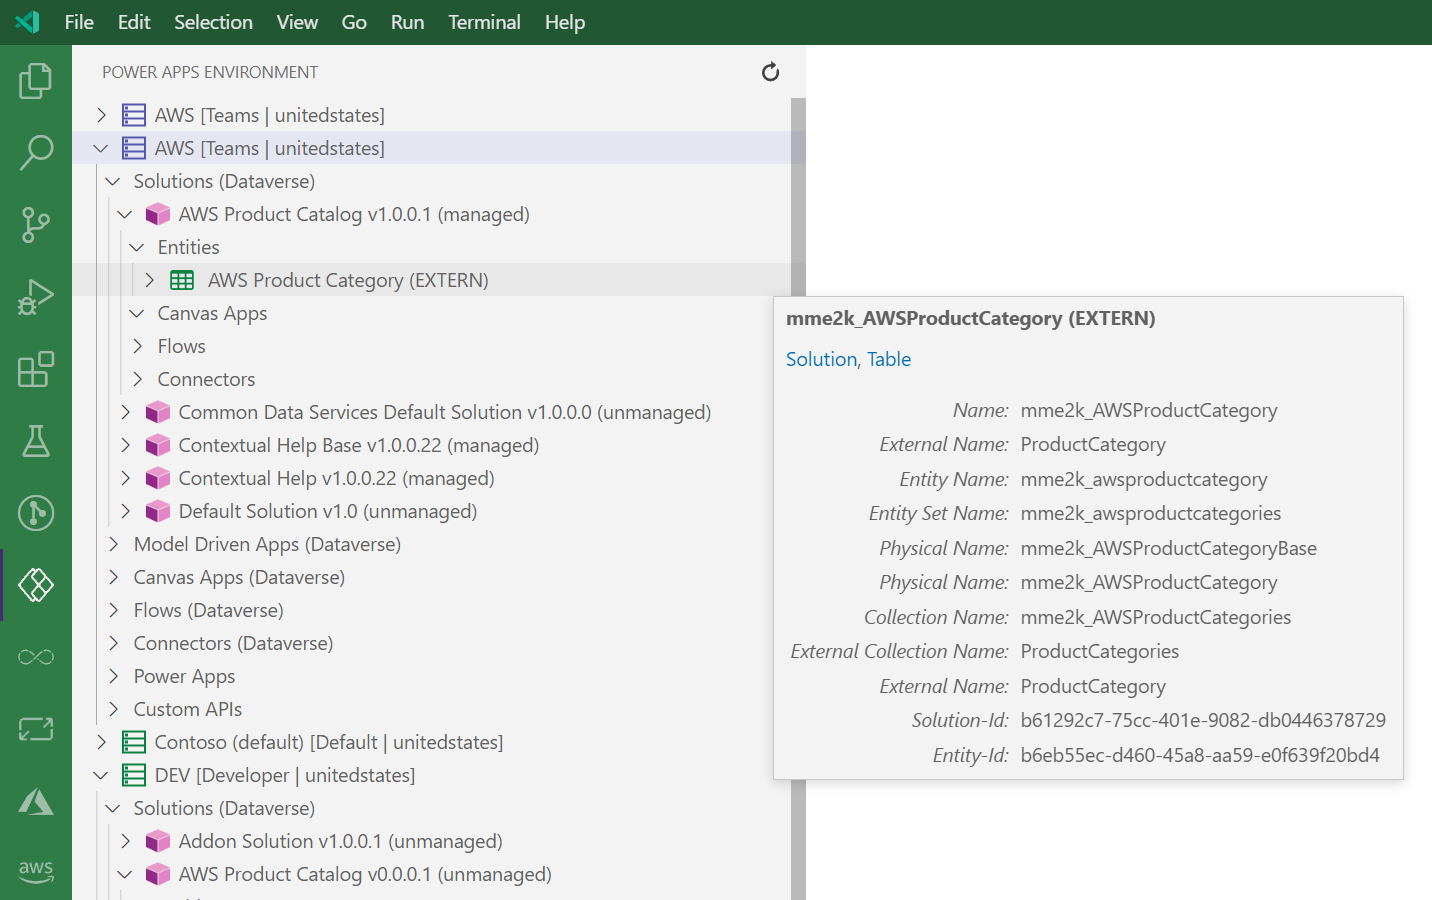Open the Extensions view
The image size is (1432, 900).
click(36, 369)
